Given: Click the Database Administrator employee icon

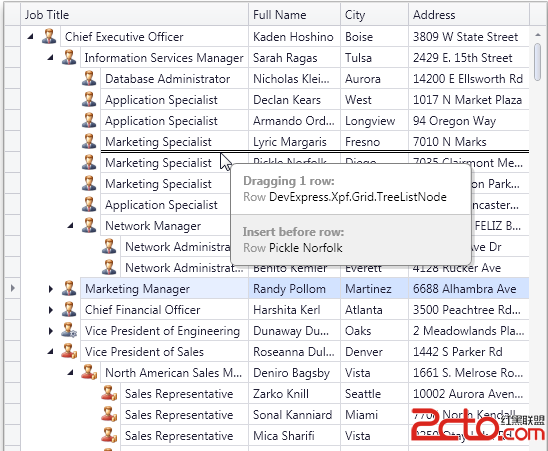Looking at the screenshot, I should (89, 78).
